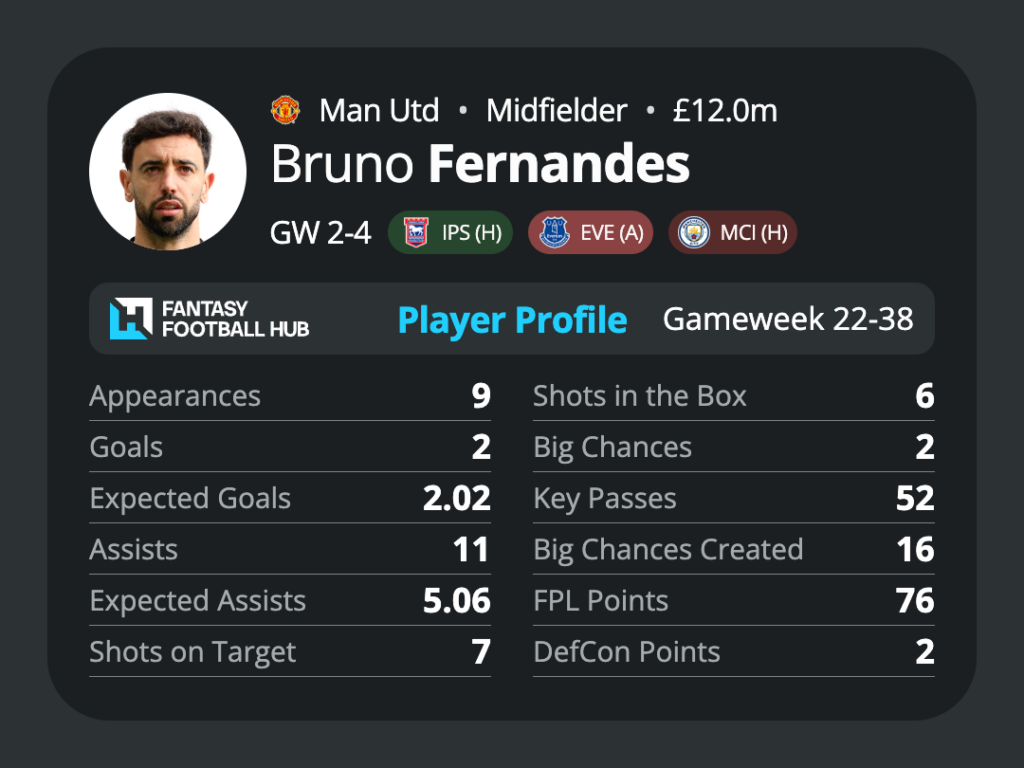
Task: Open the Gameweek 22-38 range label
Action: pyautogui.click(x=788, y=319)
